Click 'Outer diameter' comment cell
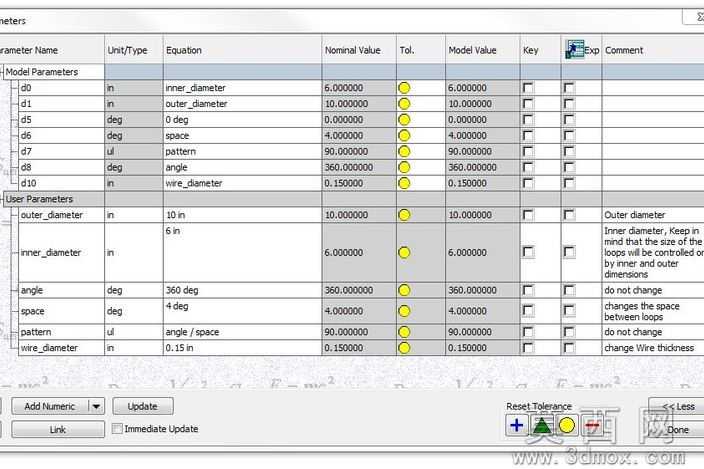 click(653, 215)
